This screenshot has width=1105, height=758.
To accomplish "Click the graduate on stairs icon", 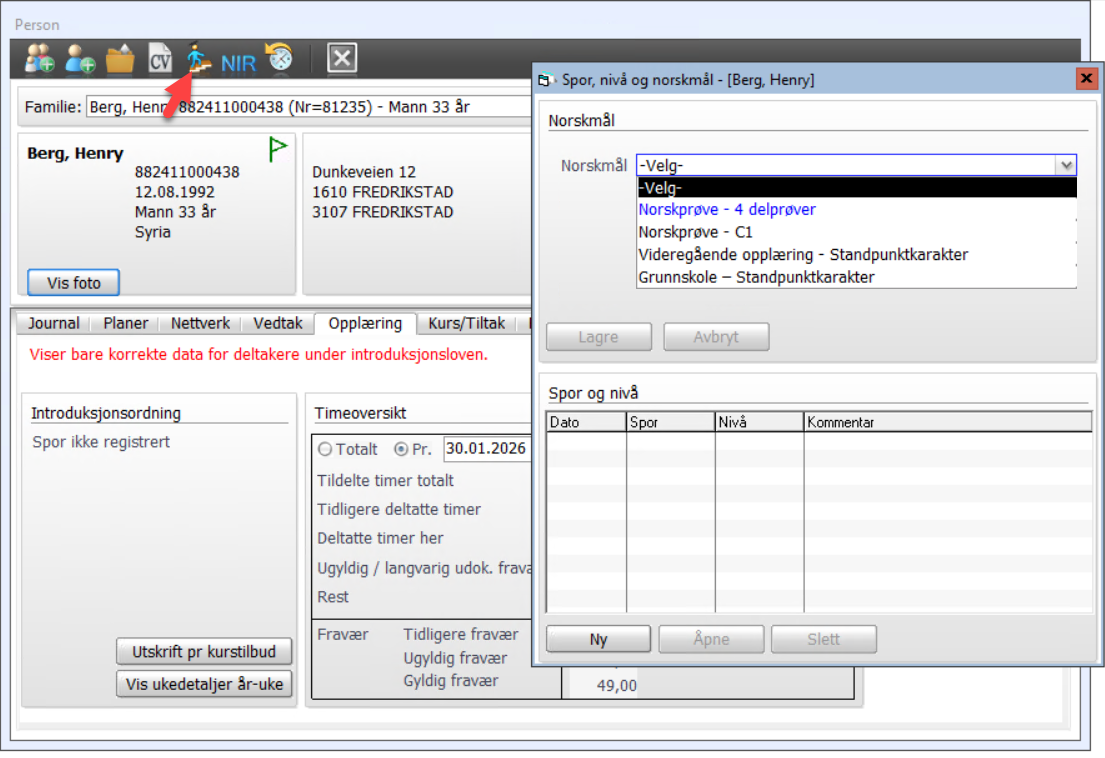I will 200,60.
